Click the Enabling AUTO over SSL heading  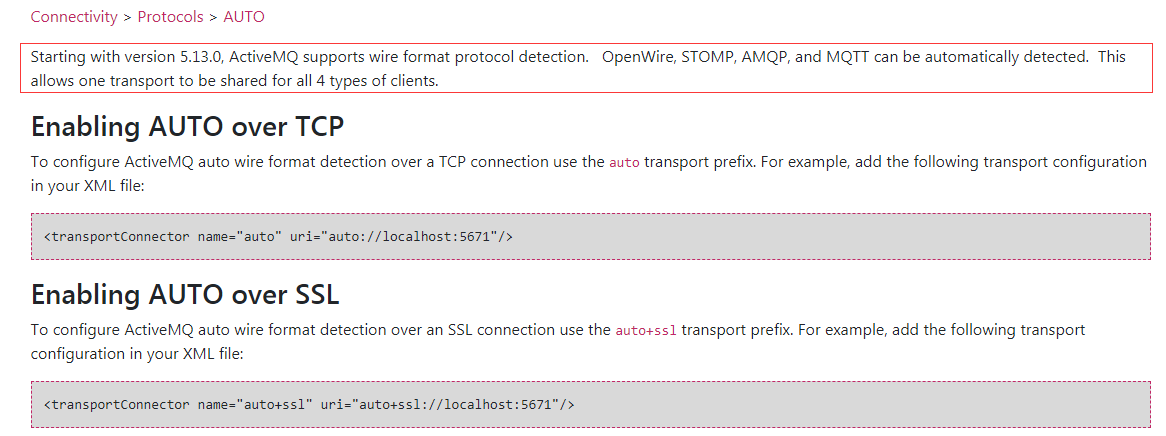click(x=185, y=295)
